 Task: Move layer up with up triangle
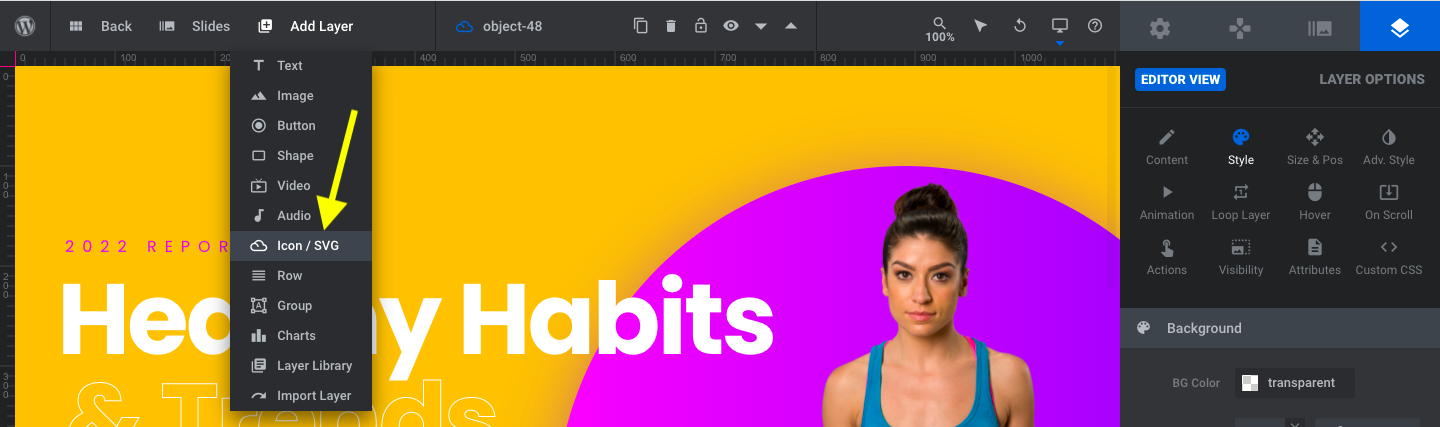791,26
